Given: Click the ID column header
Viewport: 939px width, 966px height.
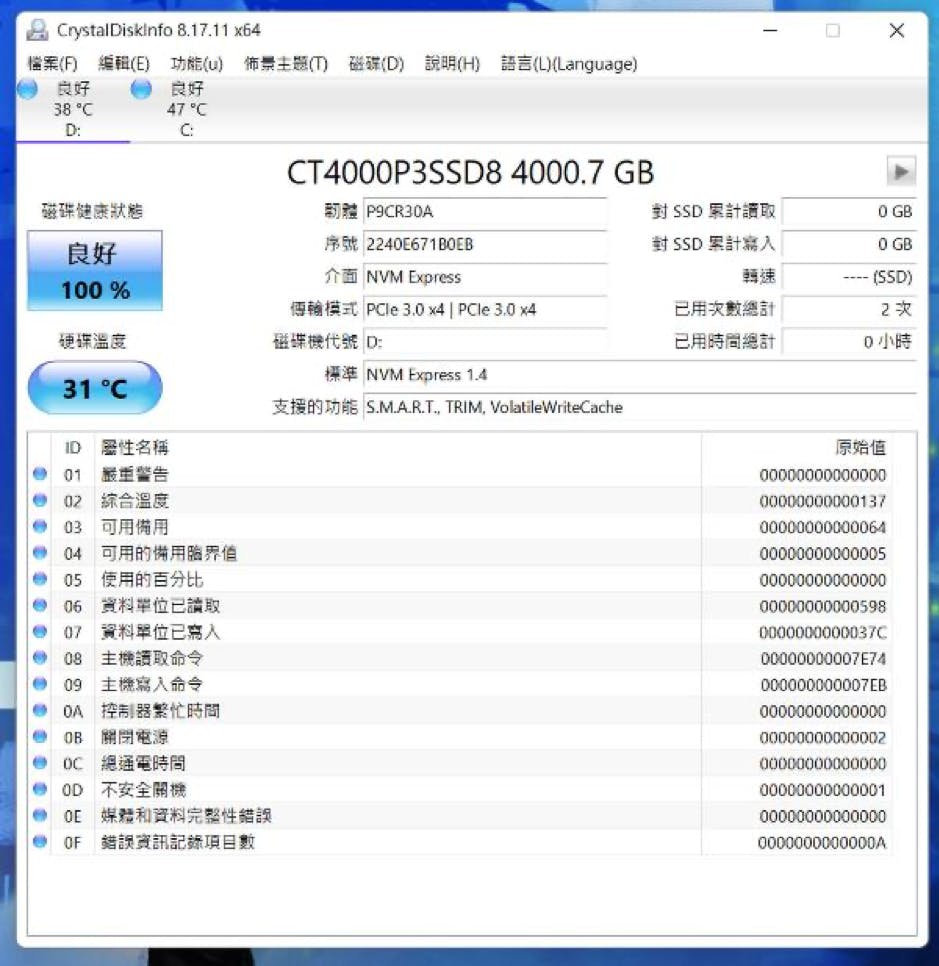Looking at the screenshot, I should click(x=73, y=447).
